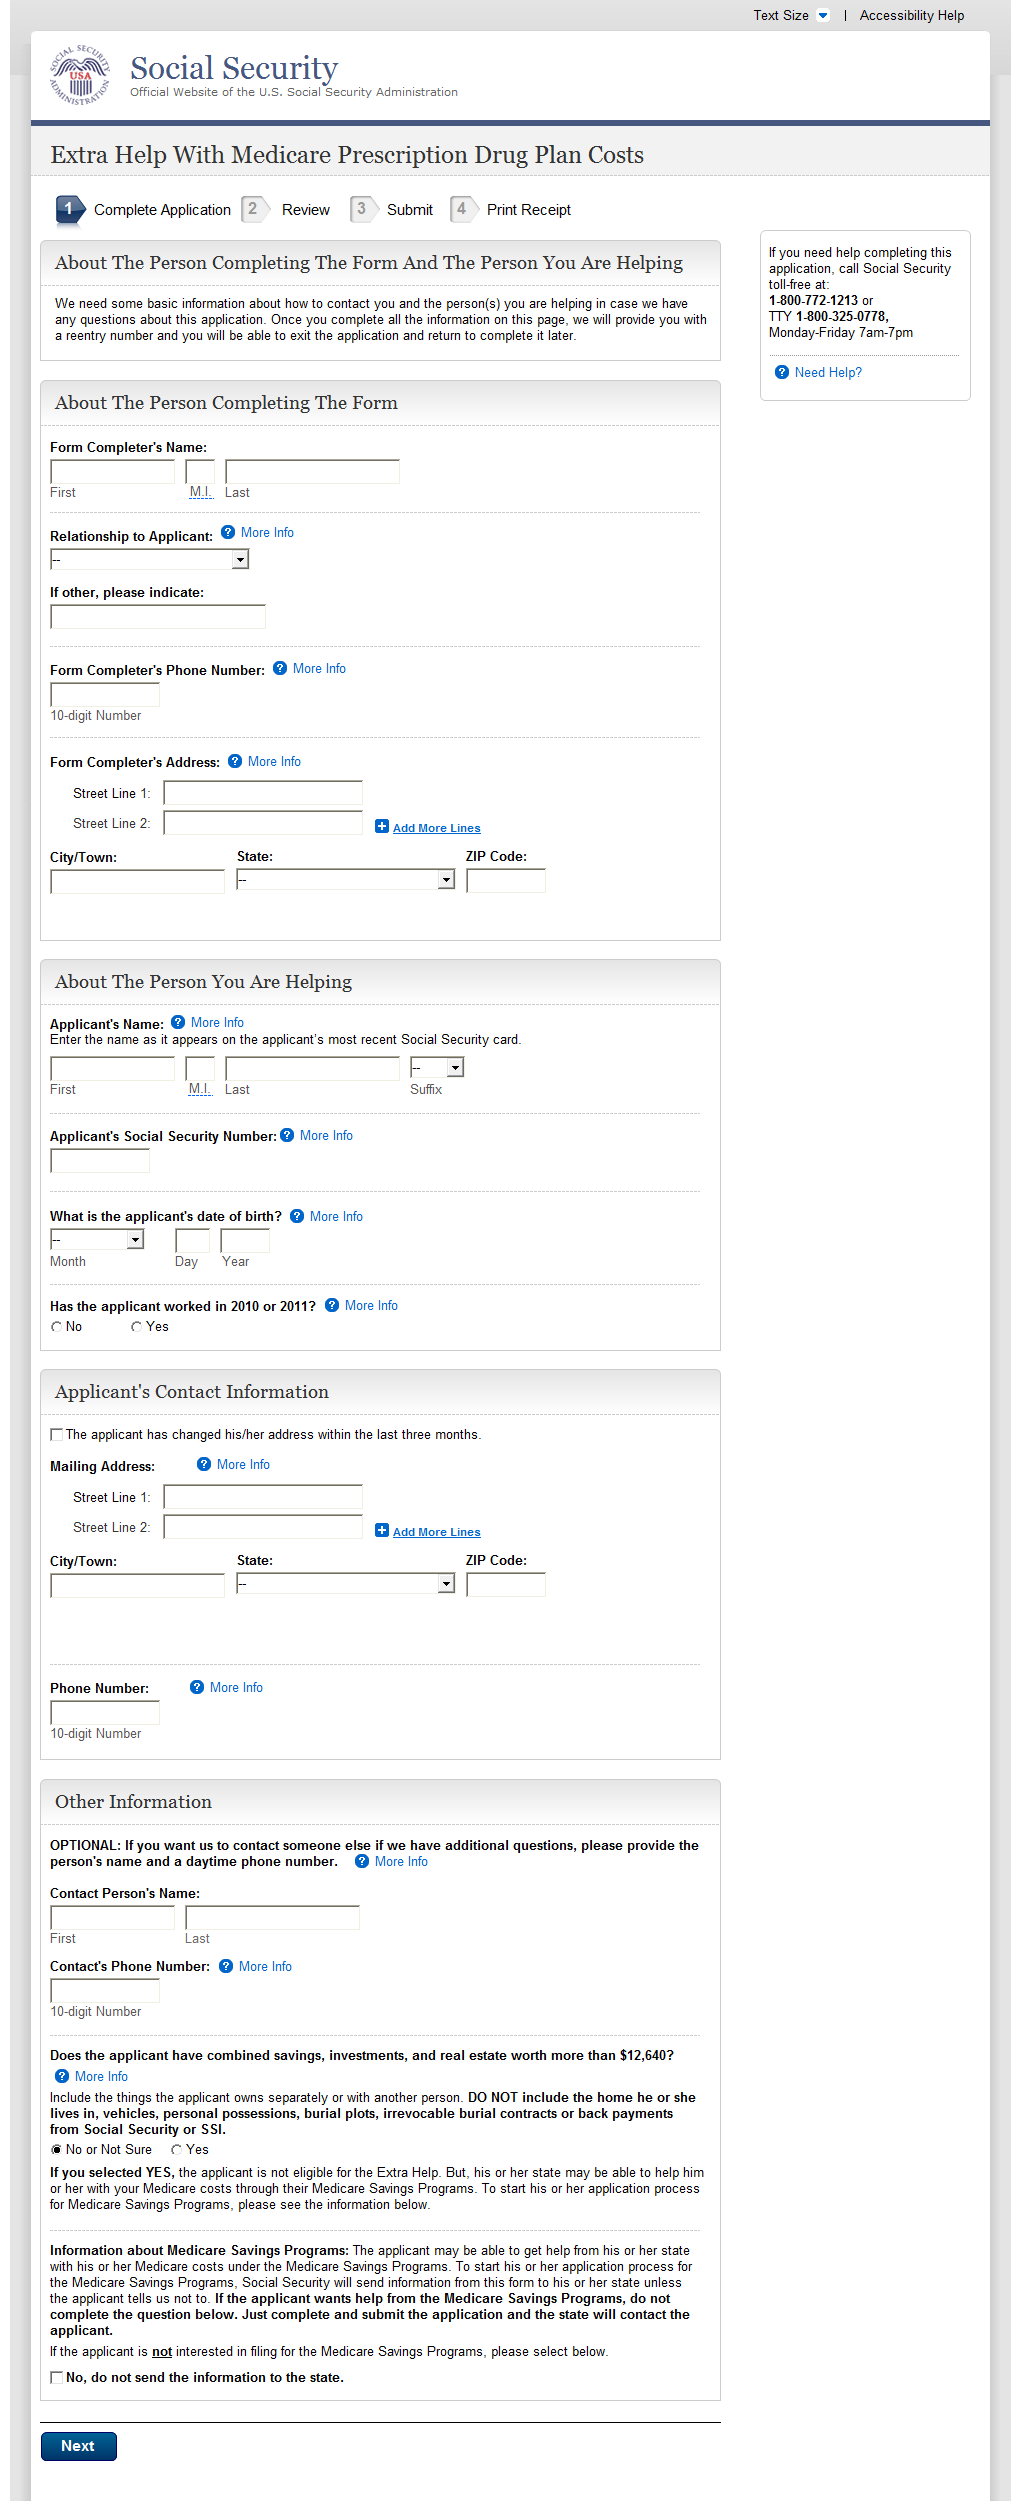Check 'No, do not send the information to the state'
The width and height of the screenshot is (1018, 2508).
pyautogui.click(x=57, y=2378)
